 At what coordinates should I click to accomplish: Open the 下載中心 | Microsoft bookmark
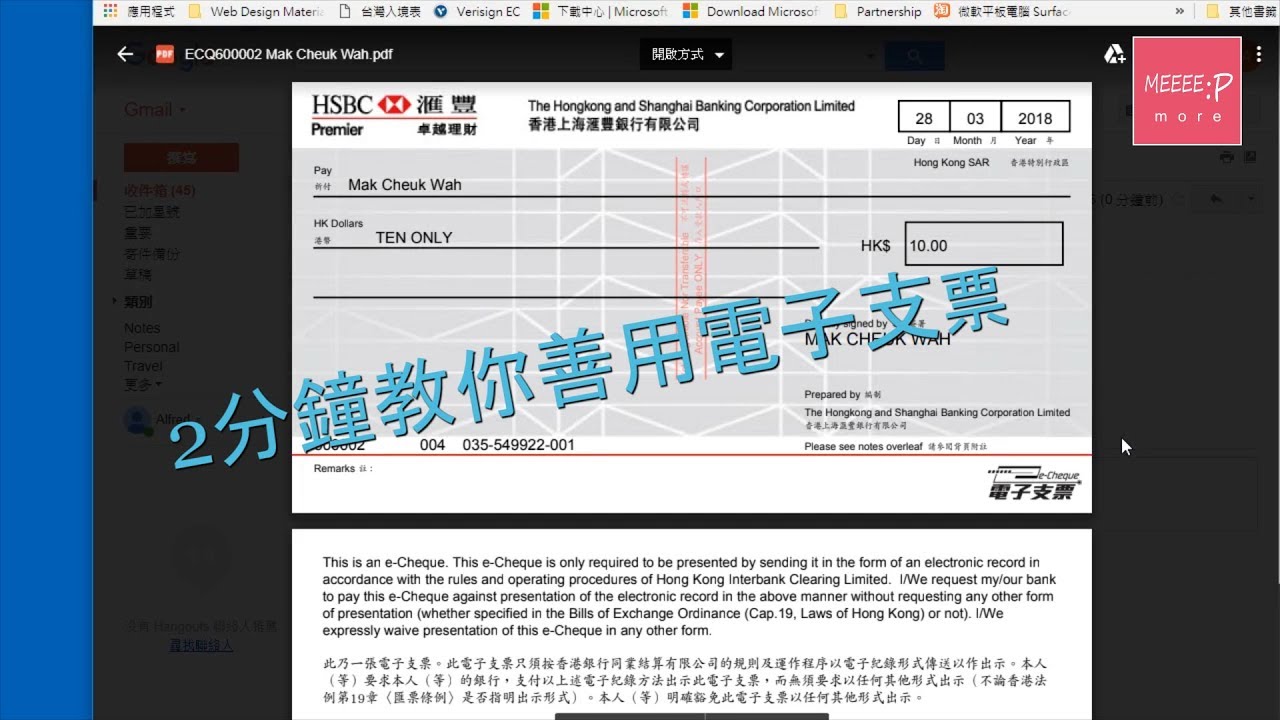click(x=600, y=12)
